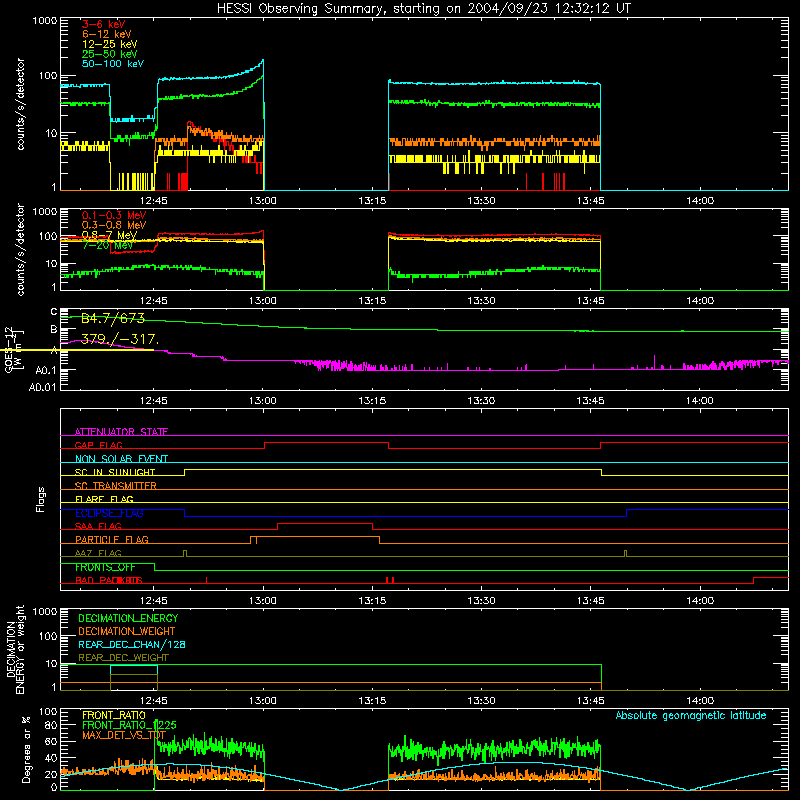
Task: Select the FLARE_FLAG label
Action: point(104,499)
